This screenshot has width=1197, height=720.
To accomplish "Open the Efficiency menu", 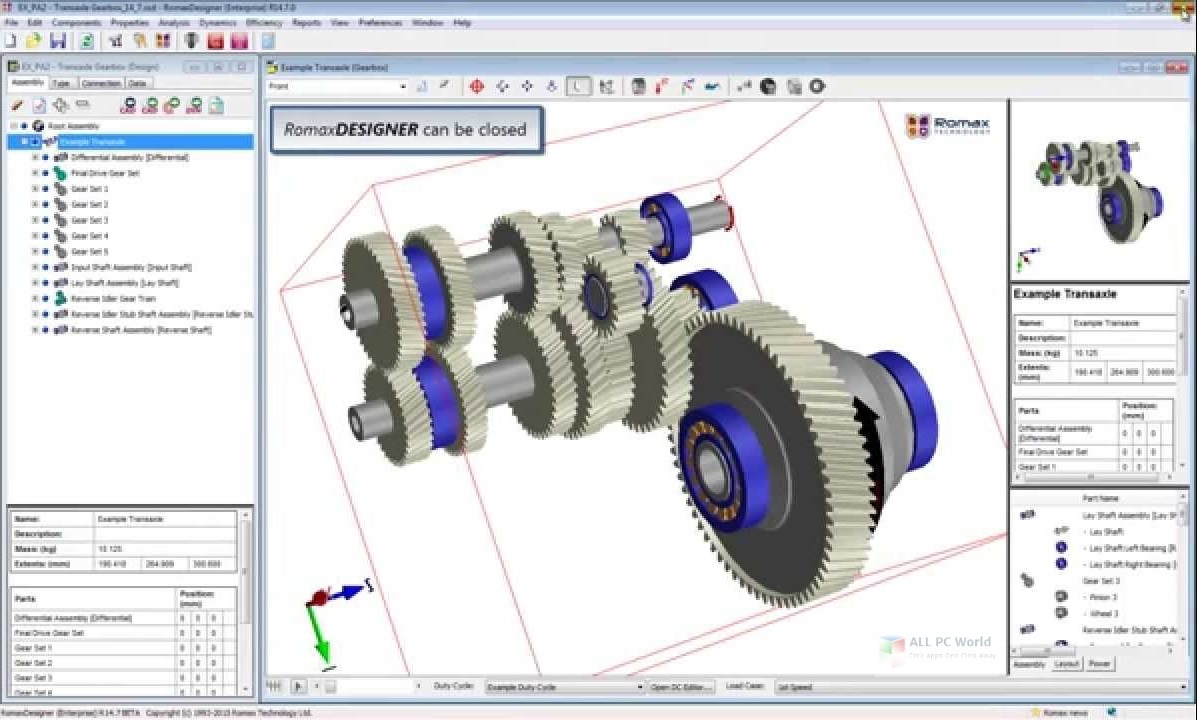I will pyautogui.click(x=264, y=23).
